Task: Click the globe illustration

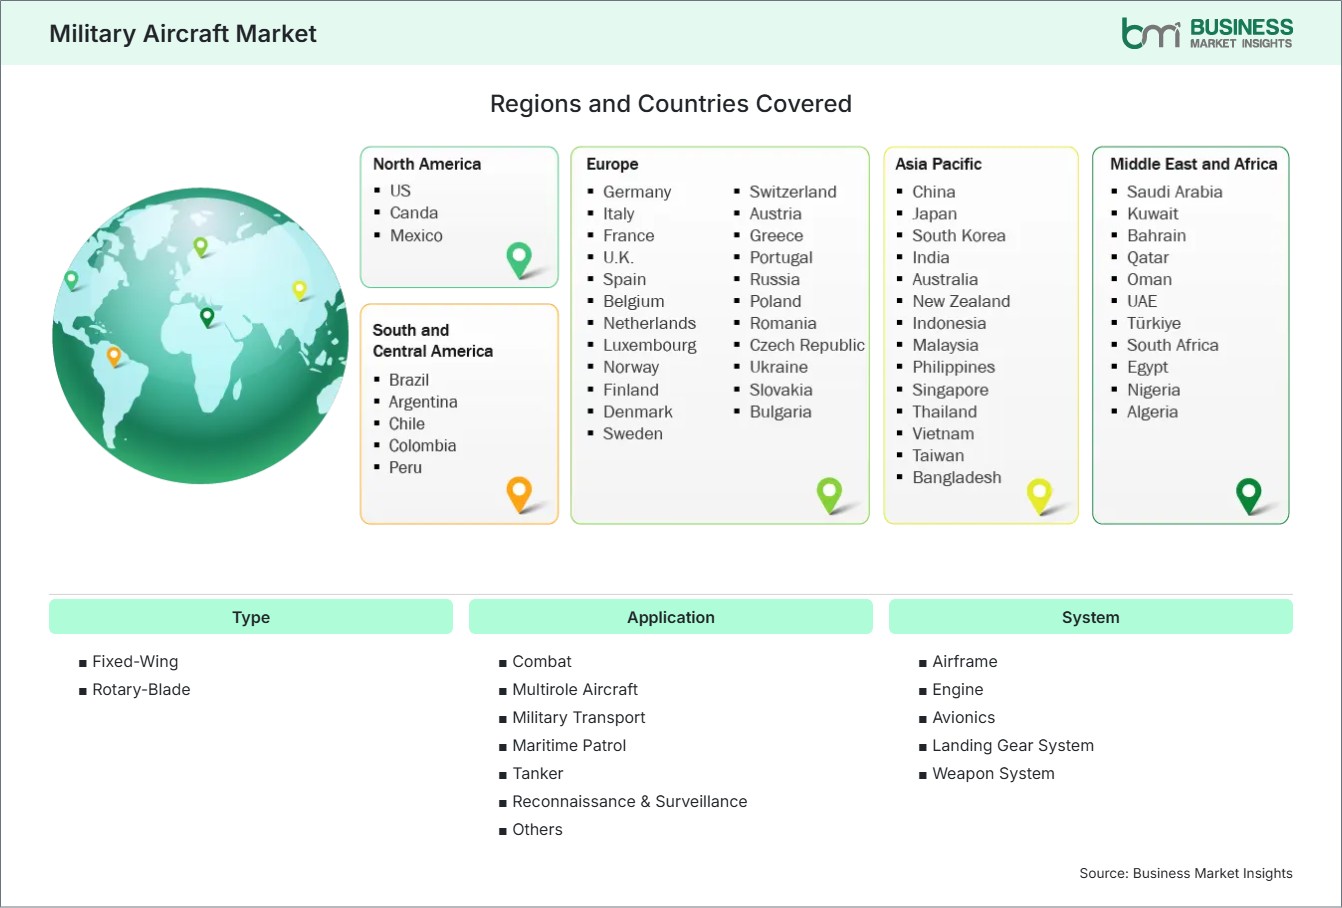Action: point(200,336)
